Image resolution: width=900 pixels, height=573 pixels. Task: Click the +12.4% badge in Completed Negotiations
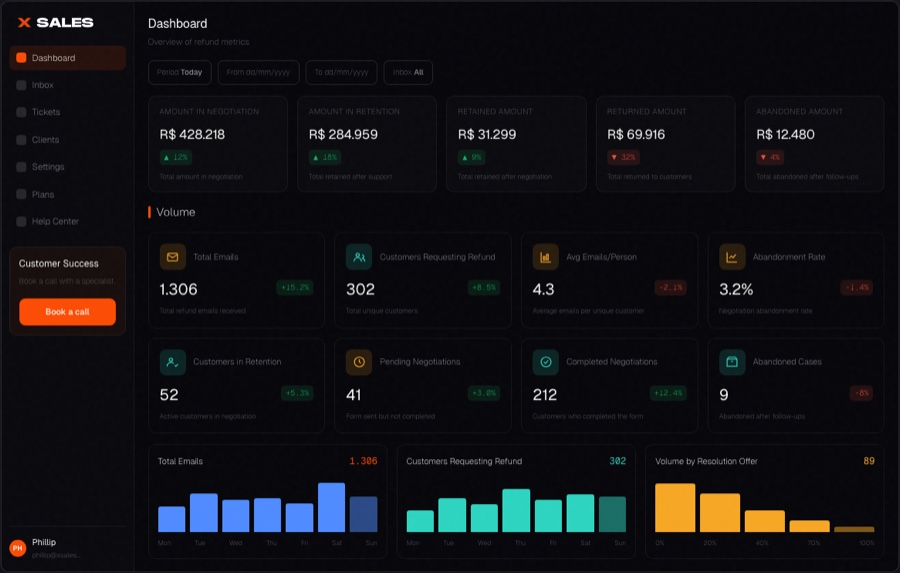[668, 393]
